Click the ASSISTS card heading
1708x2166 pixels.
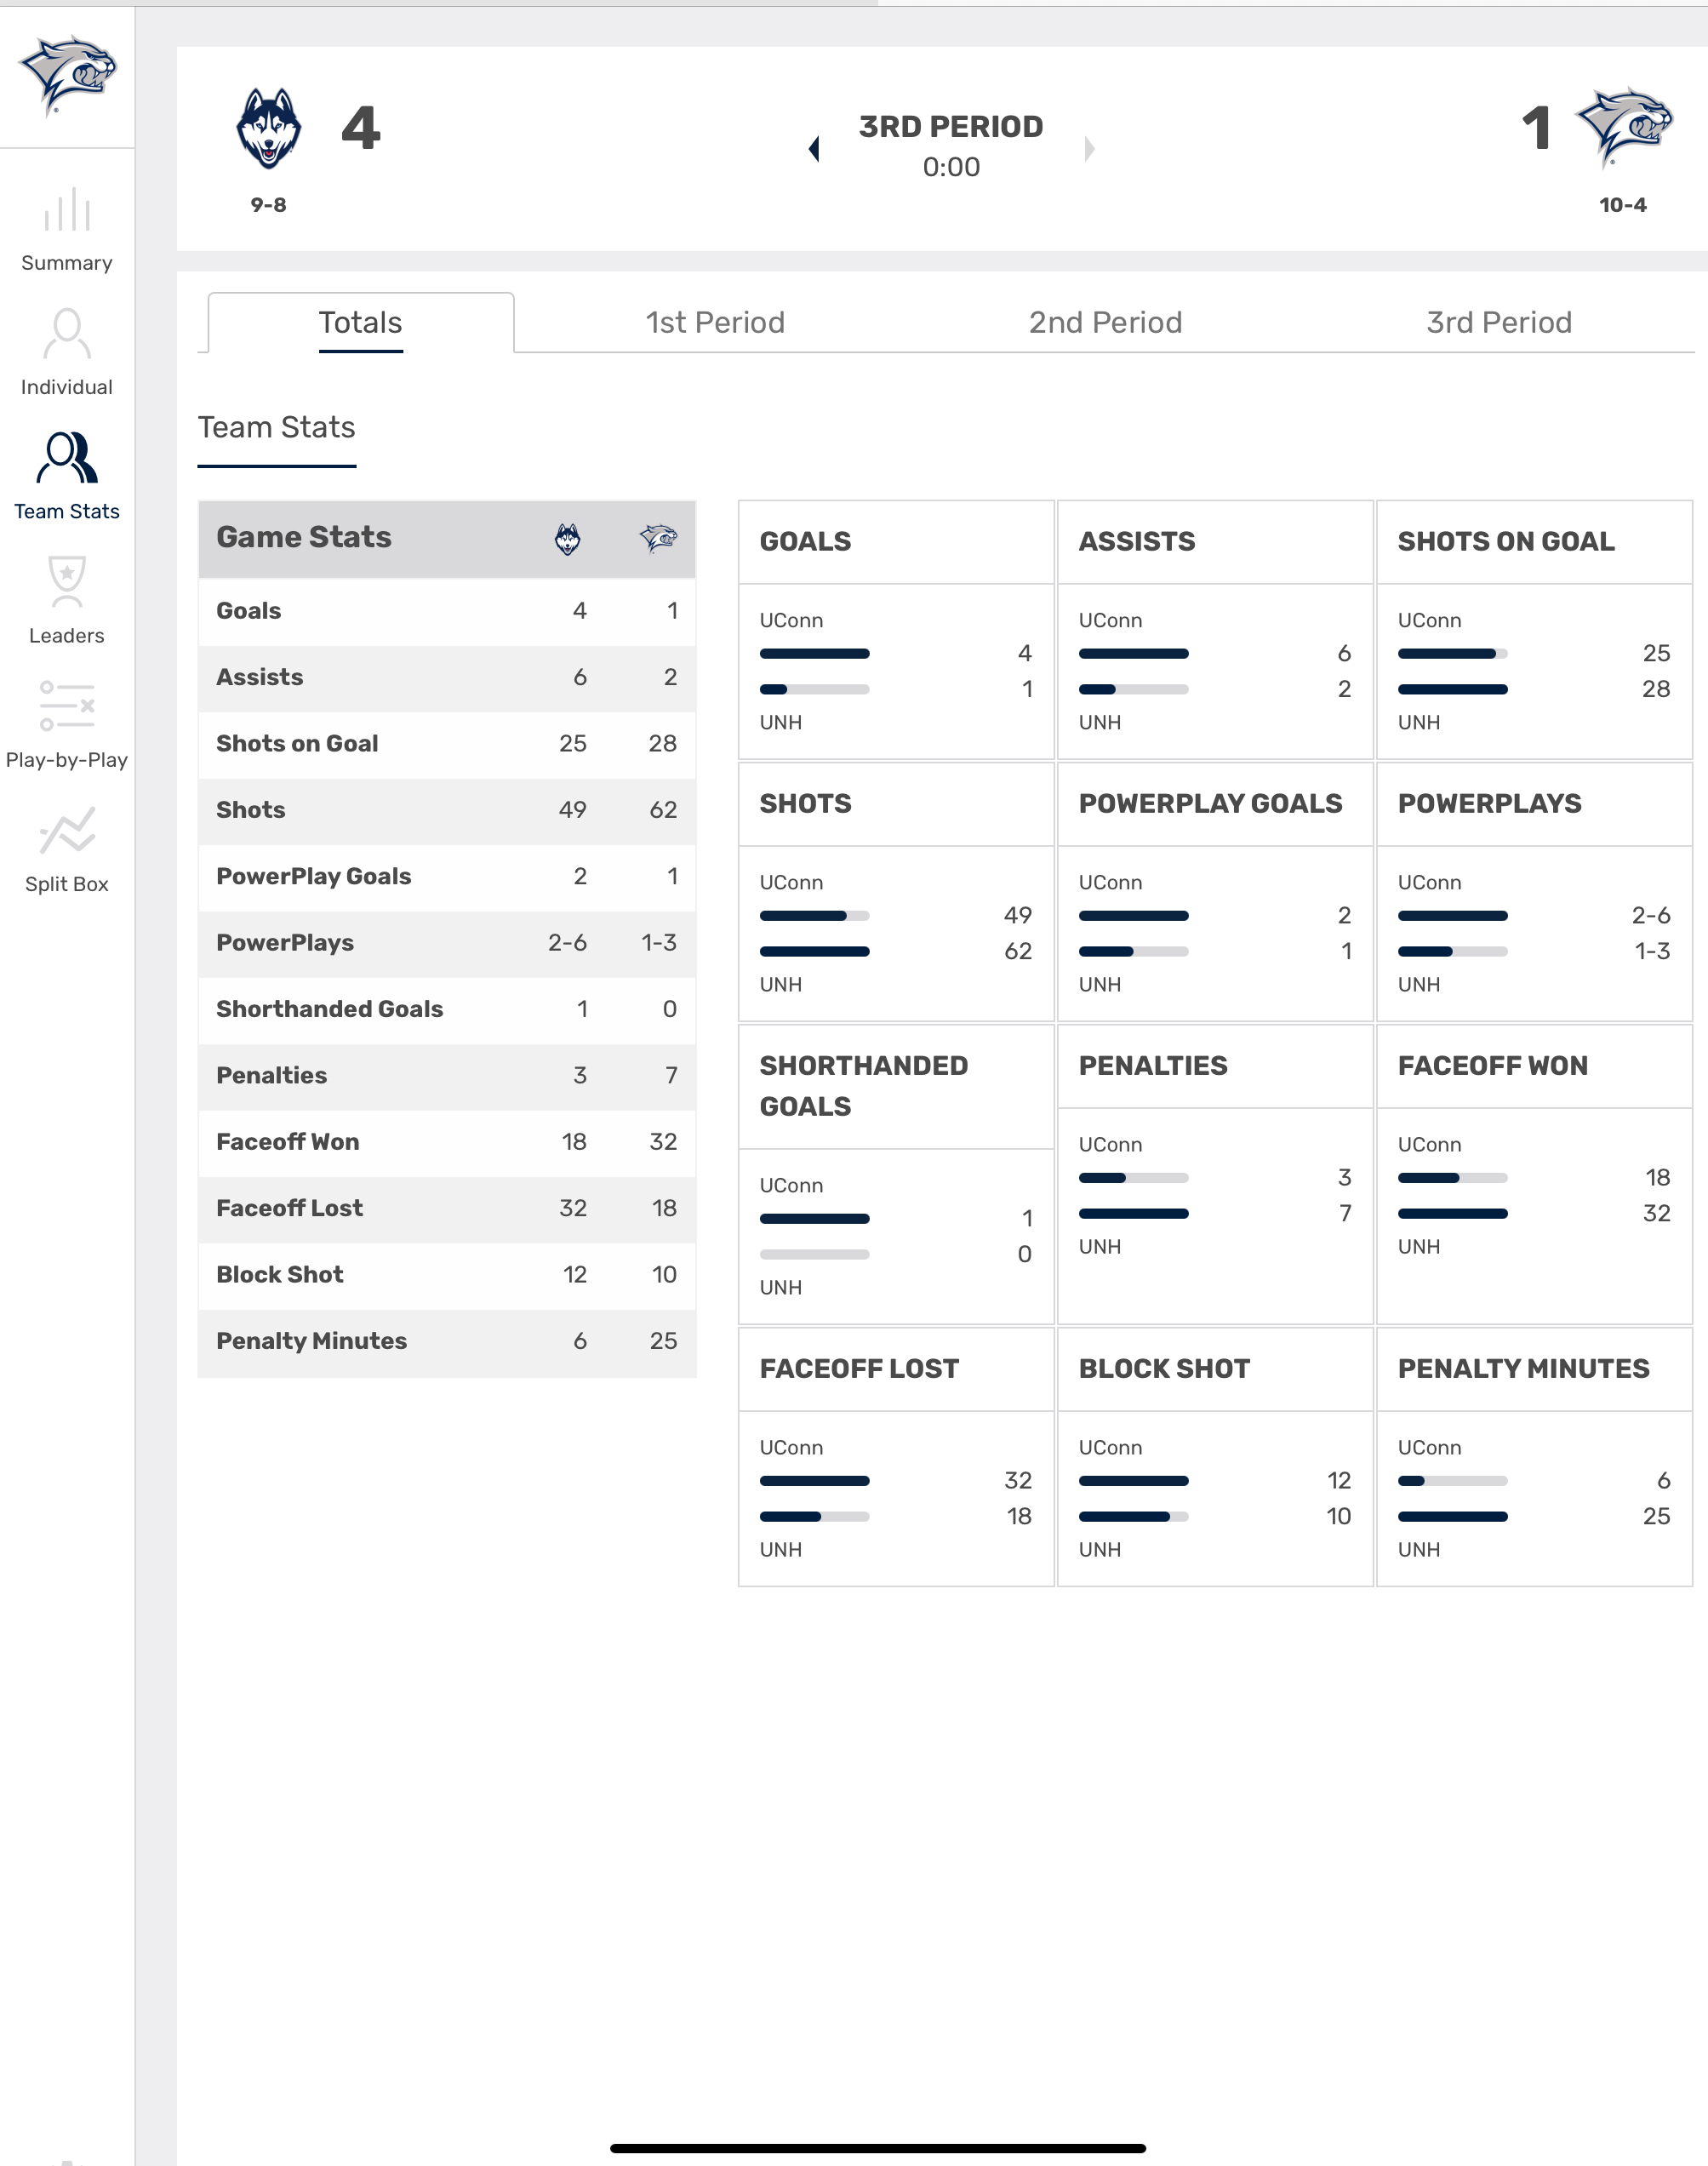click(1137, 542)
